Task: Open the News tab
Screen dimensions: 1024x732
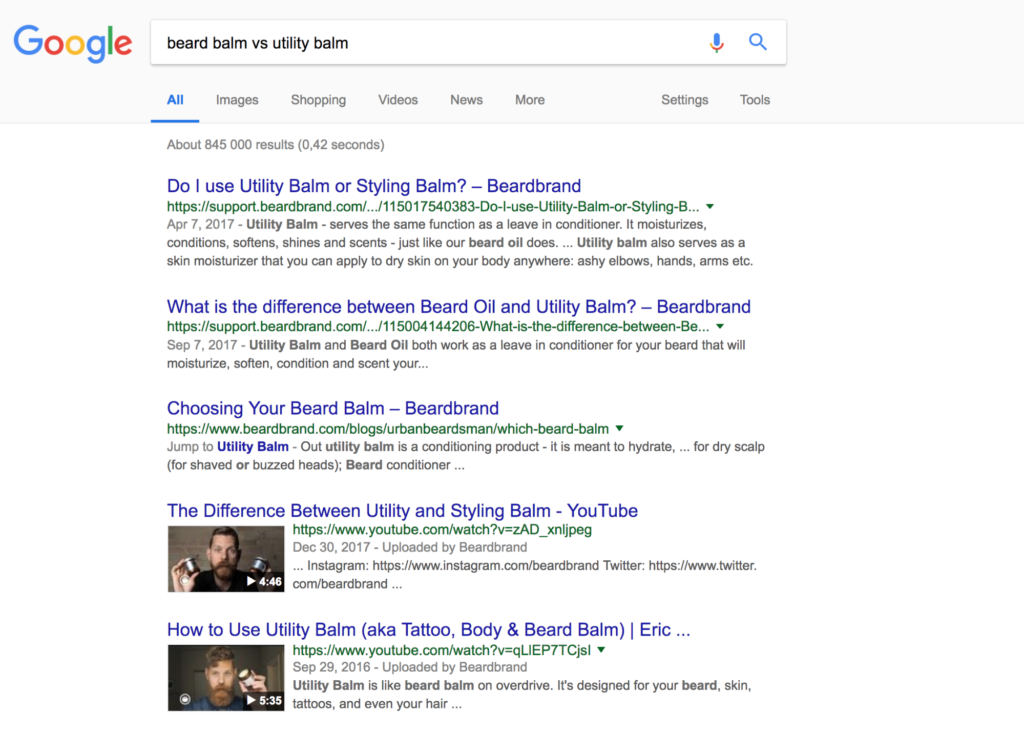Action: [466, 100]
